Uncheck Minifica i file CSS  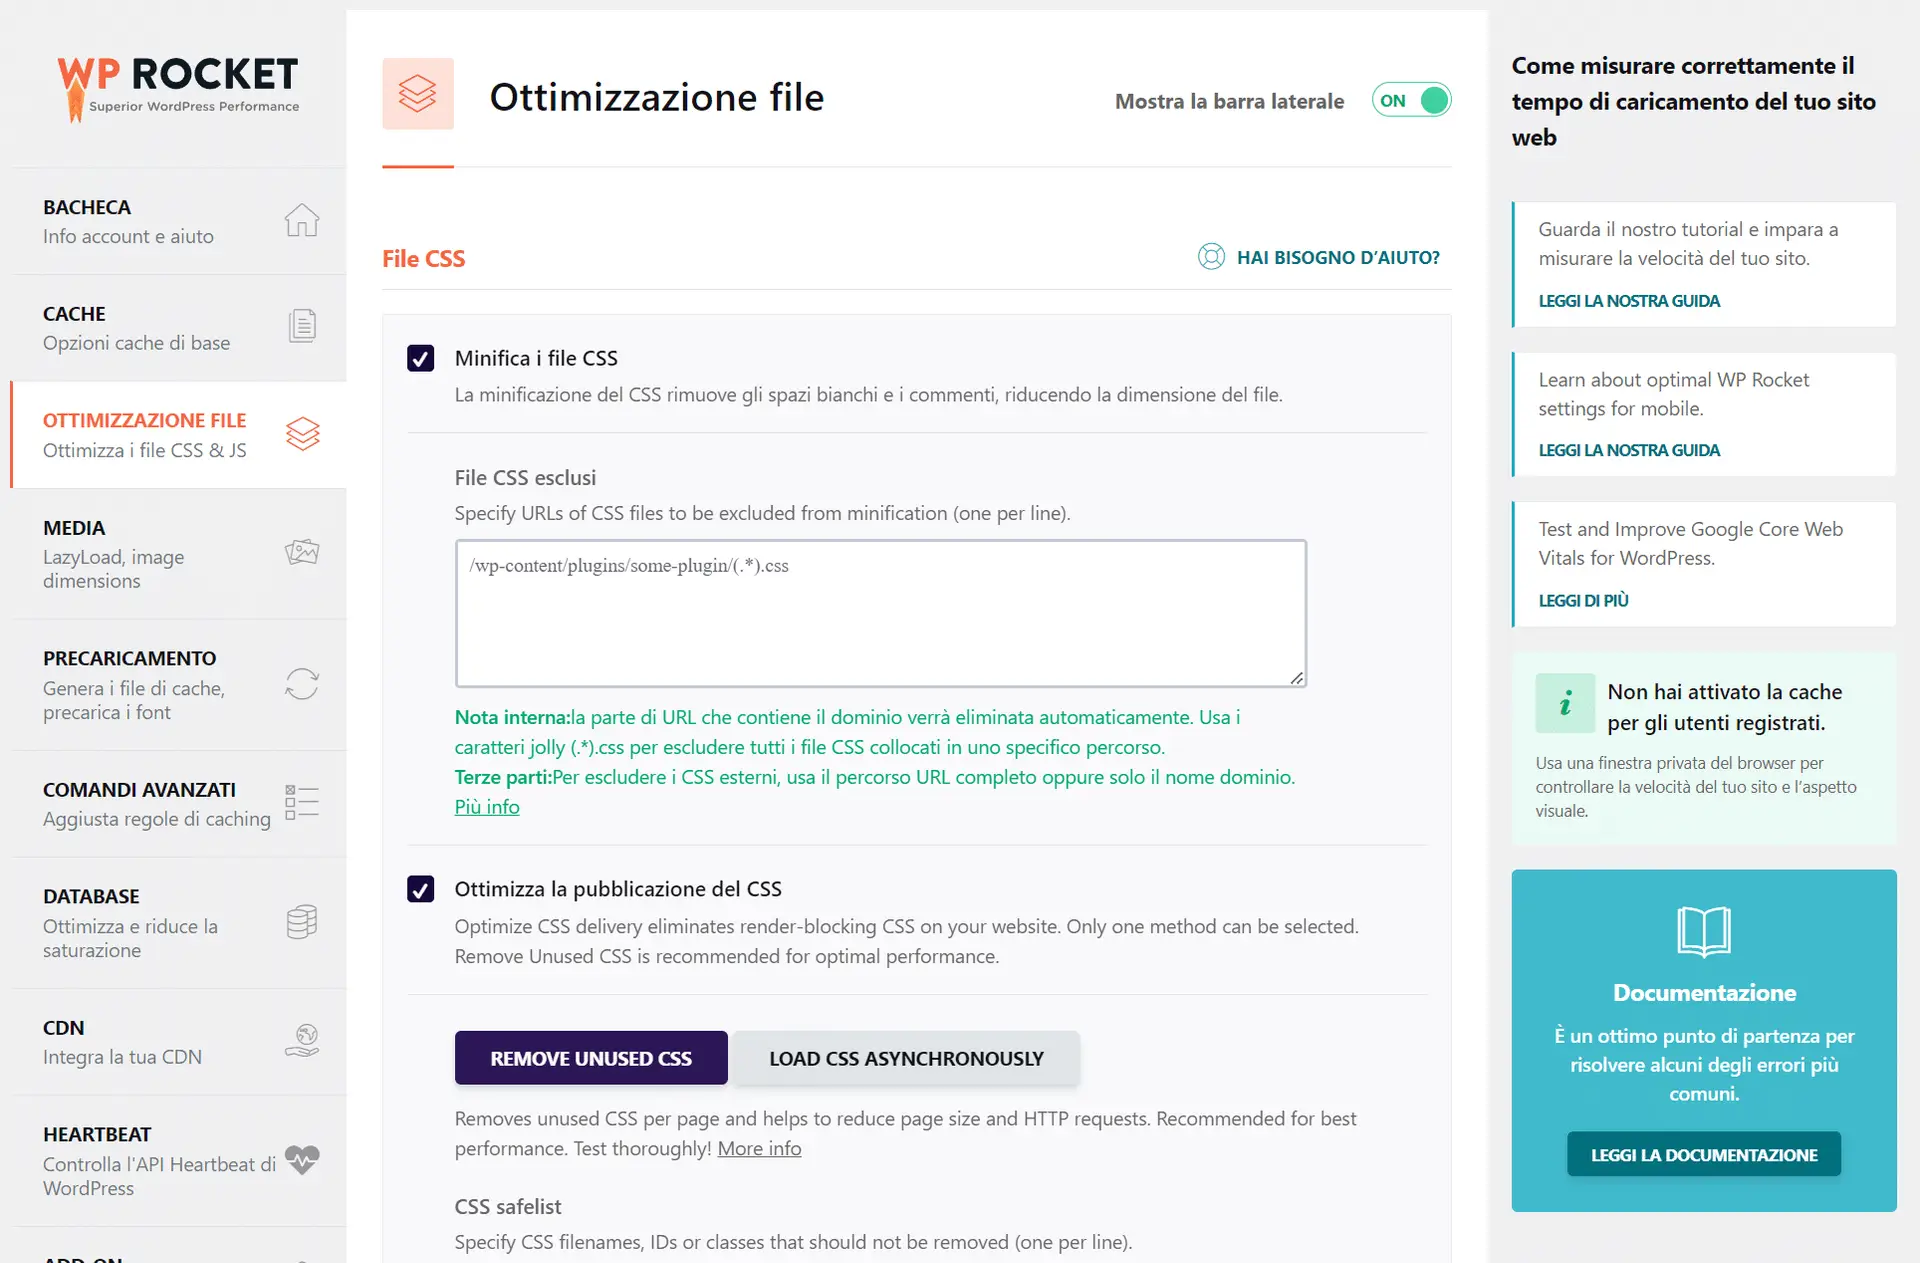(x=421, y=358)
